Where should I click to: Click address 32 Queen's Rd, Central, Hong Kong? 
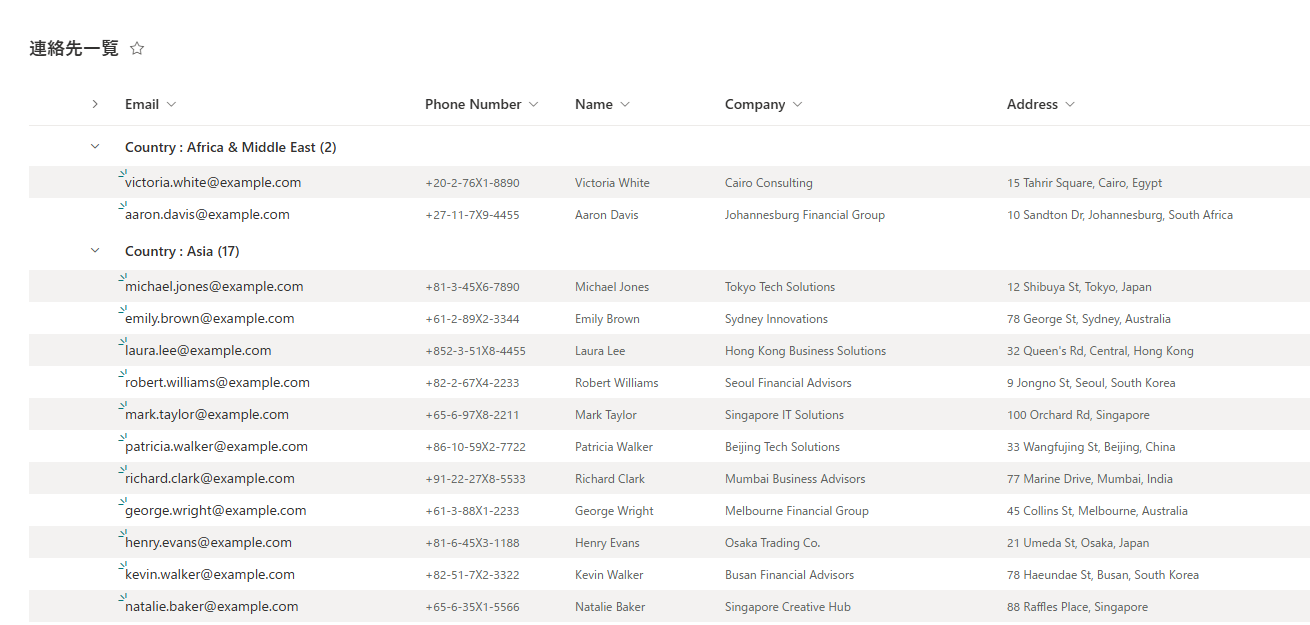(x=1100, y=351)
